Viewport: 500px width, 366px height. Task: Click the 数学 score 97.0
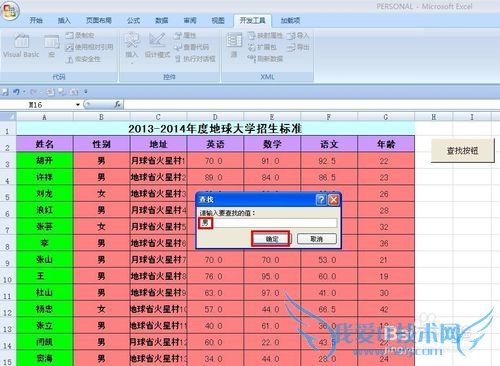click(x=272, y=293)
